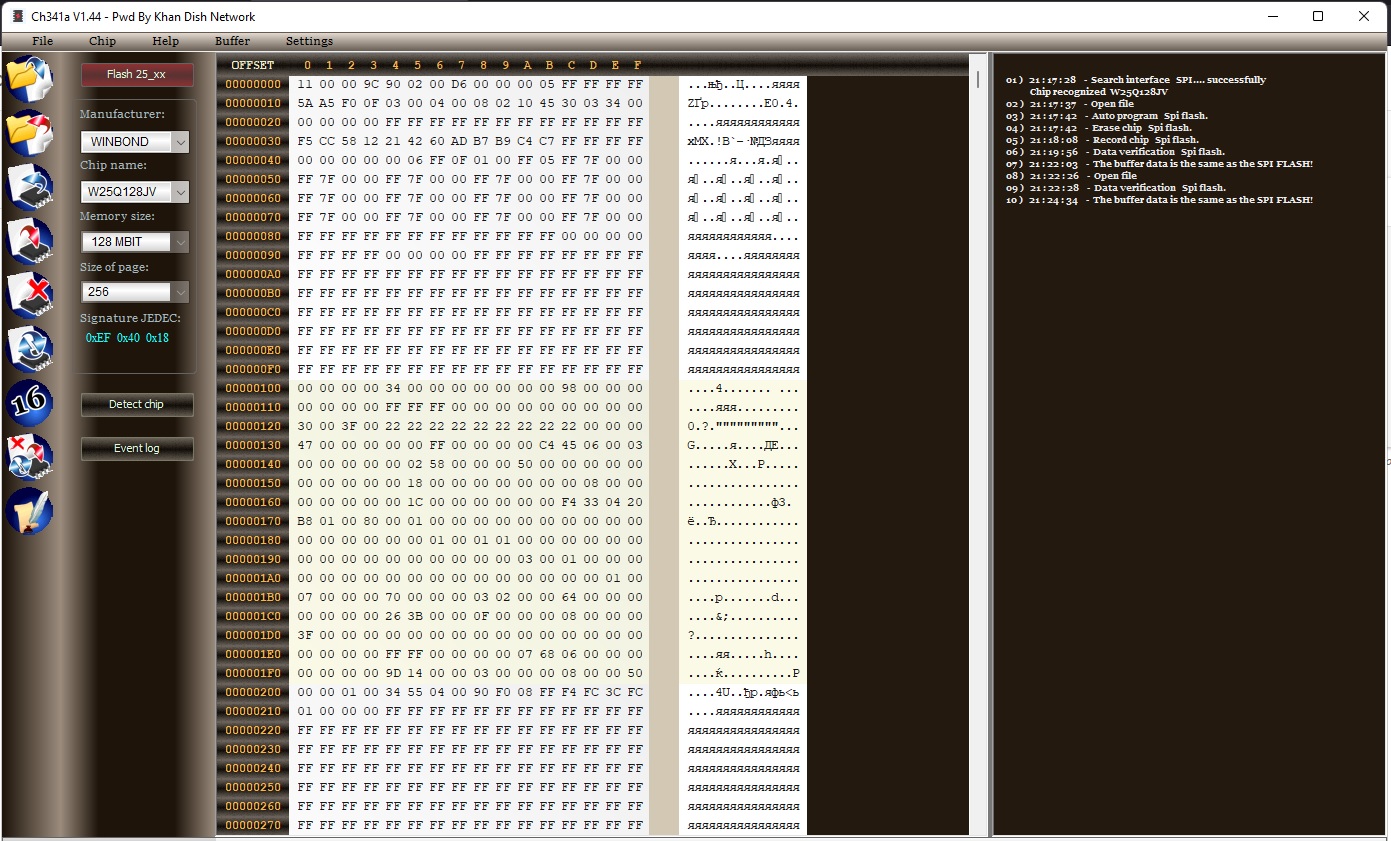Click log entry 'Erase chip Spi flash.'
1391x841 pixels.
[1099, 128]
